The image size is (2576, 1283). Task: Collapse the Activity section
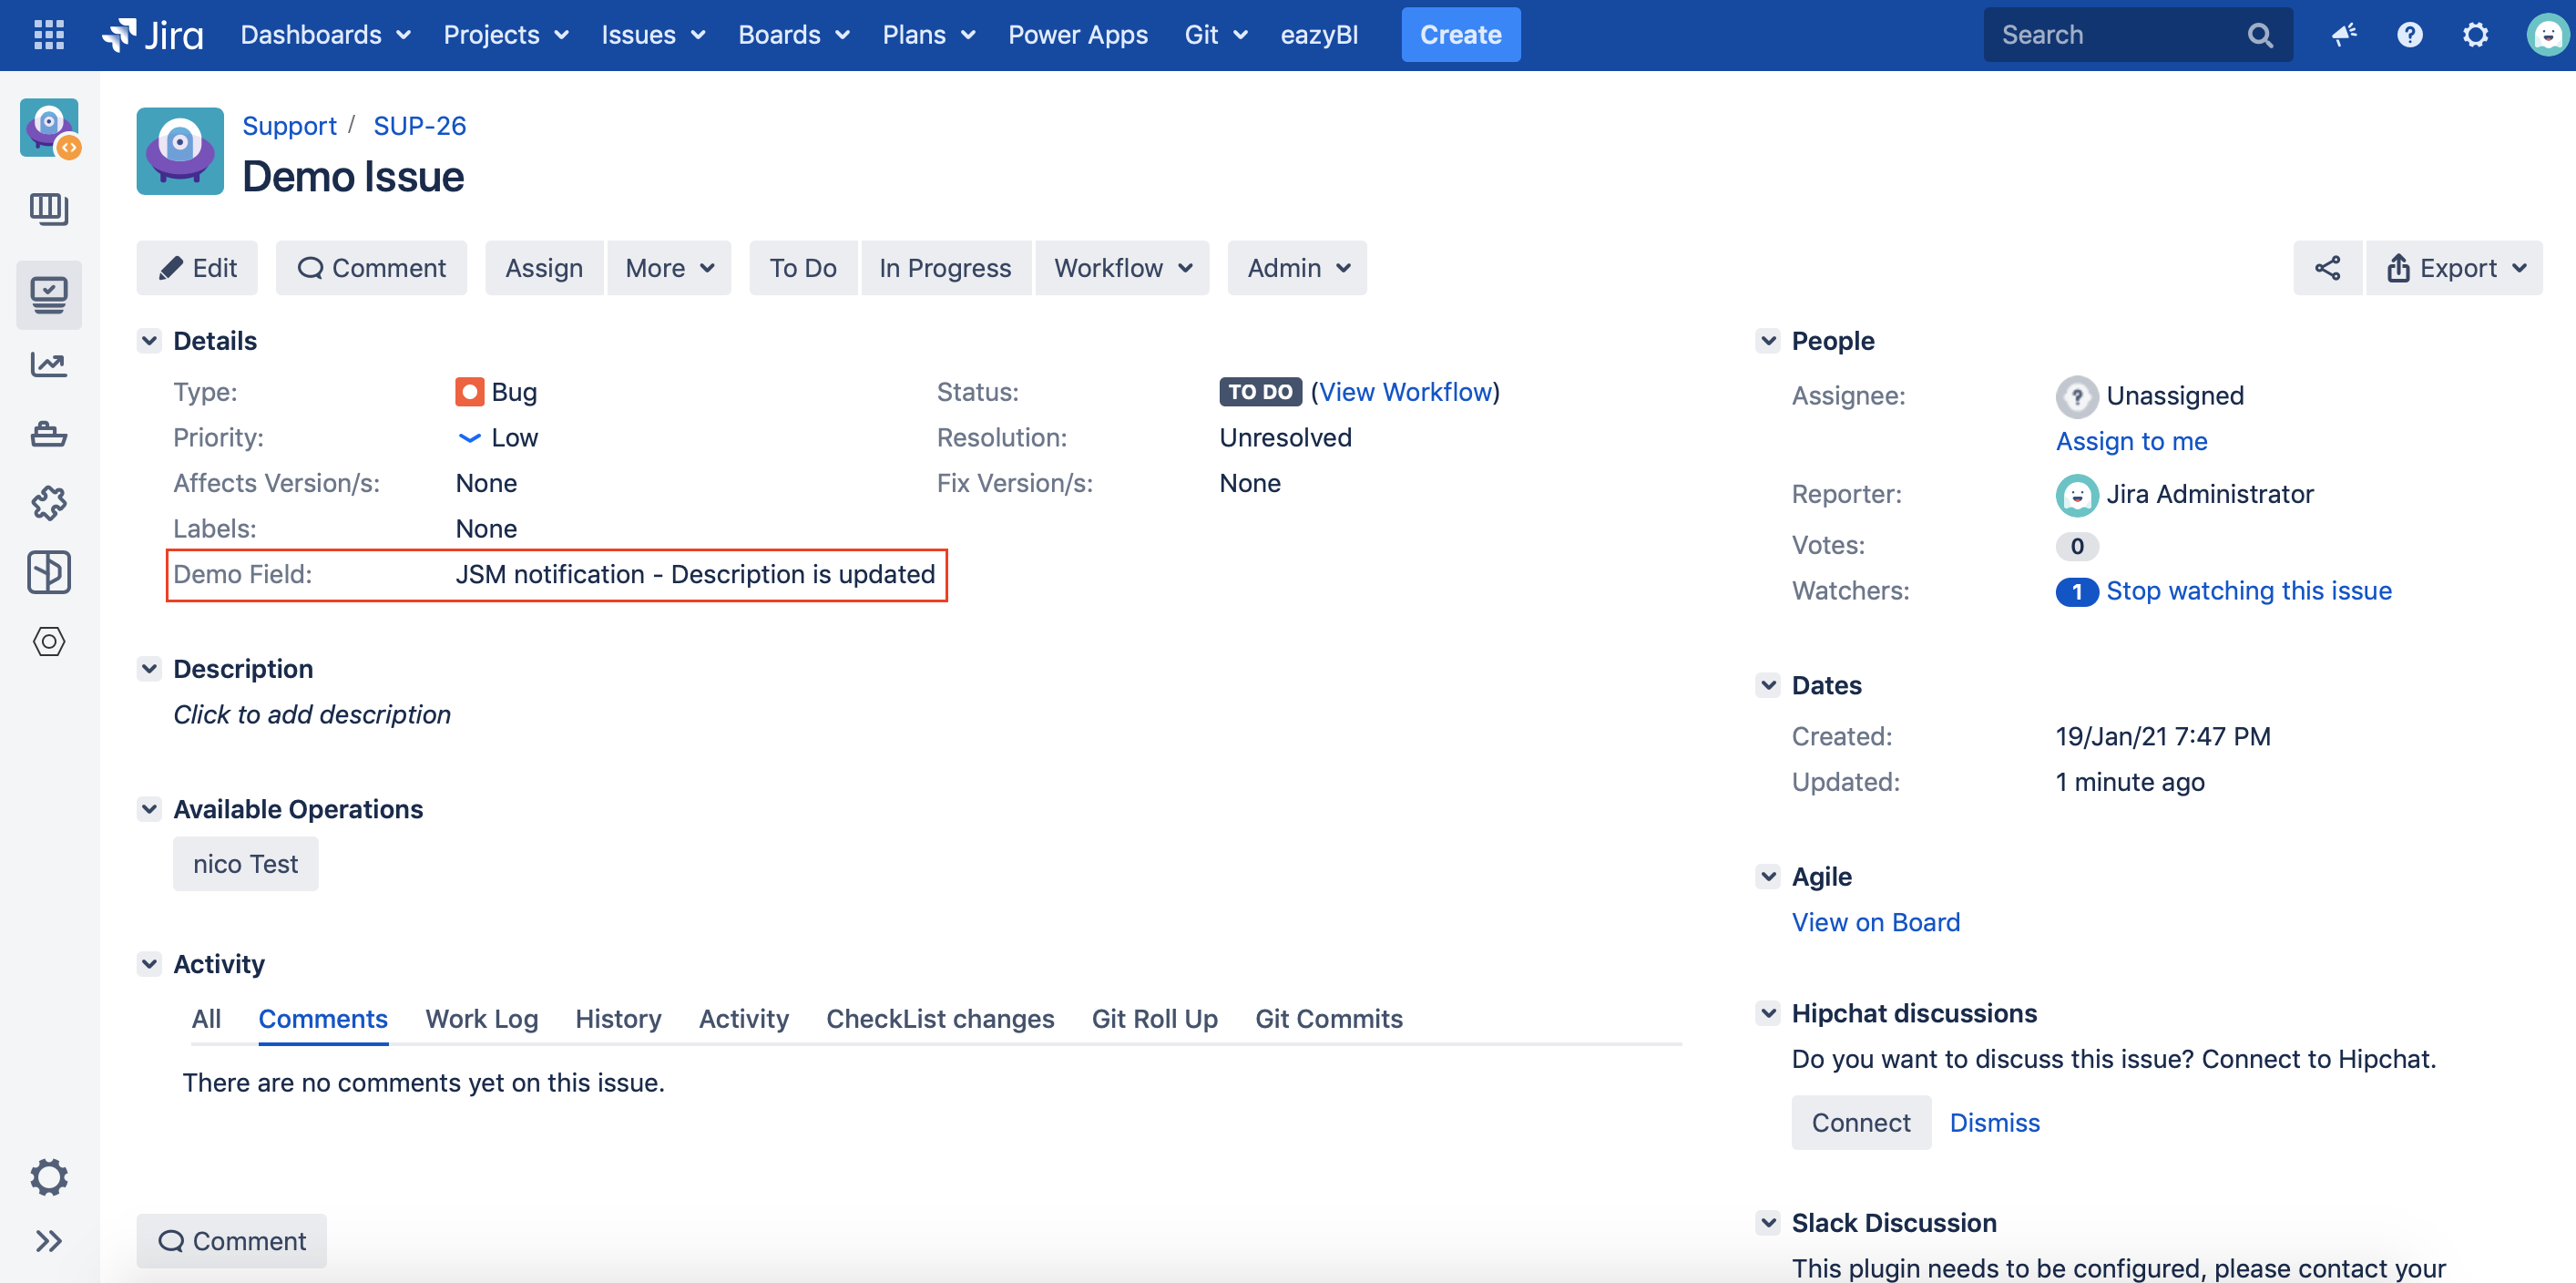pos(149,964)
